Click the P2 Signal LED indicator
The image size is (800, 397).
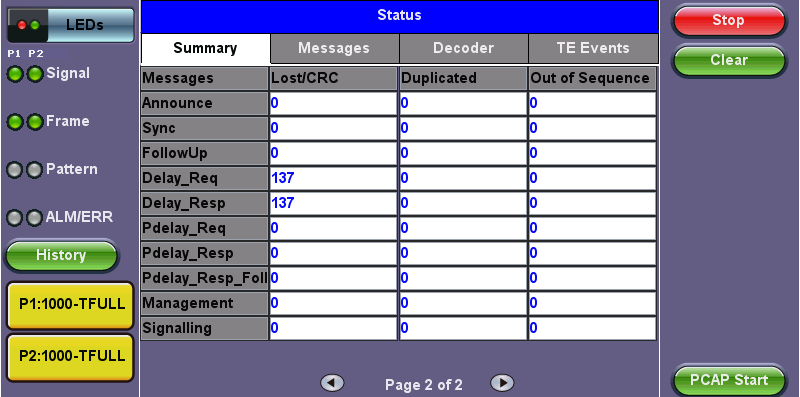coord(35,75)
